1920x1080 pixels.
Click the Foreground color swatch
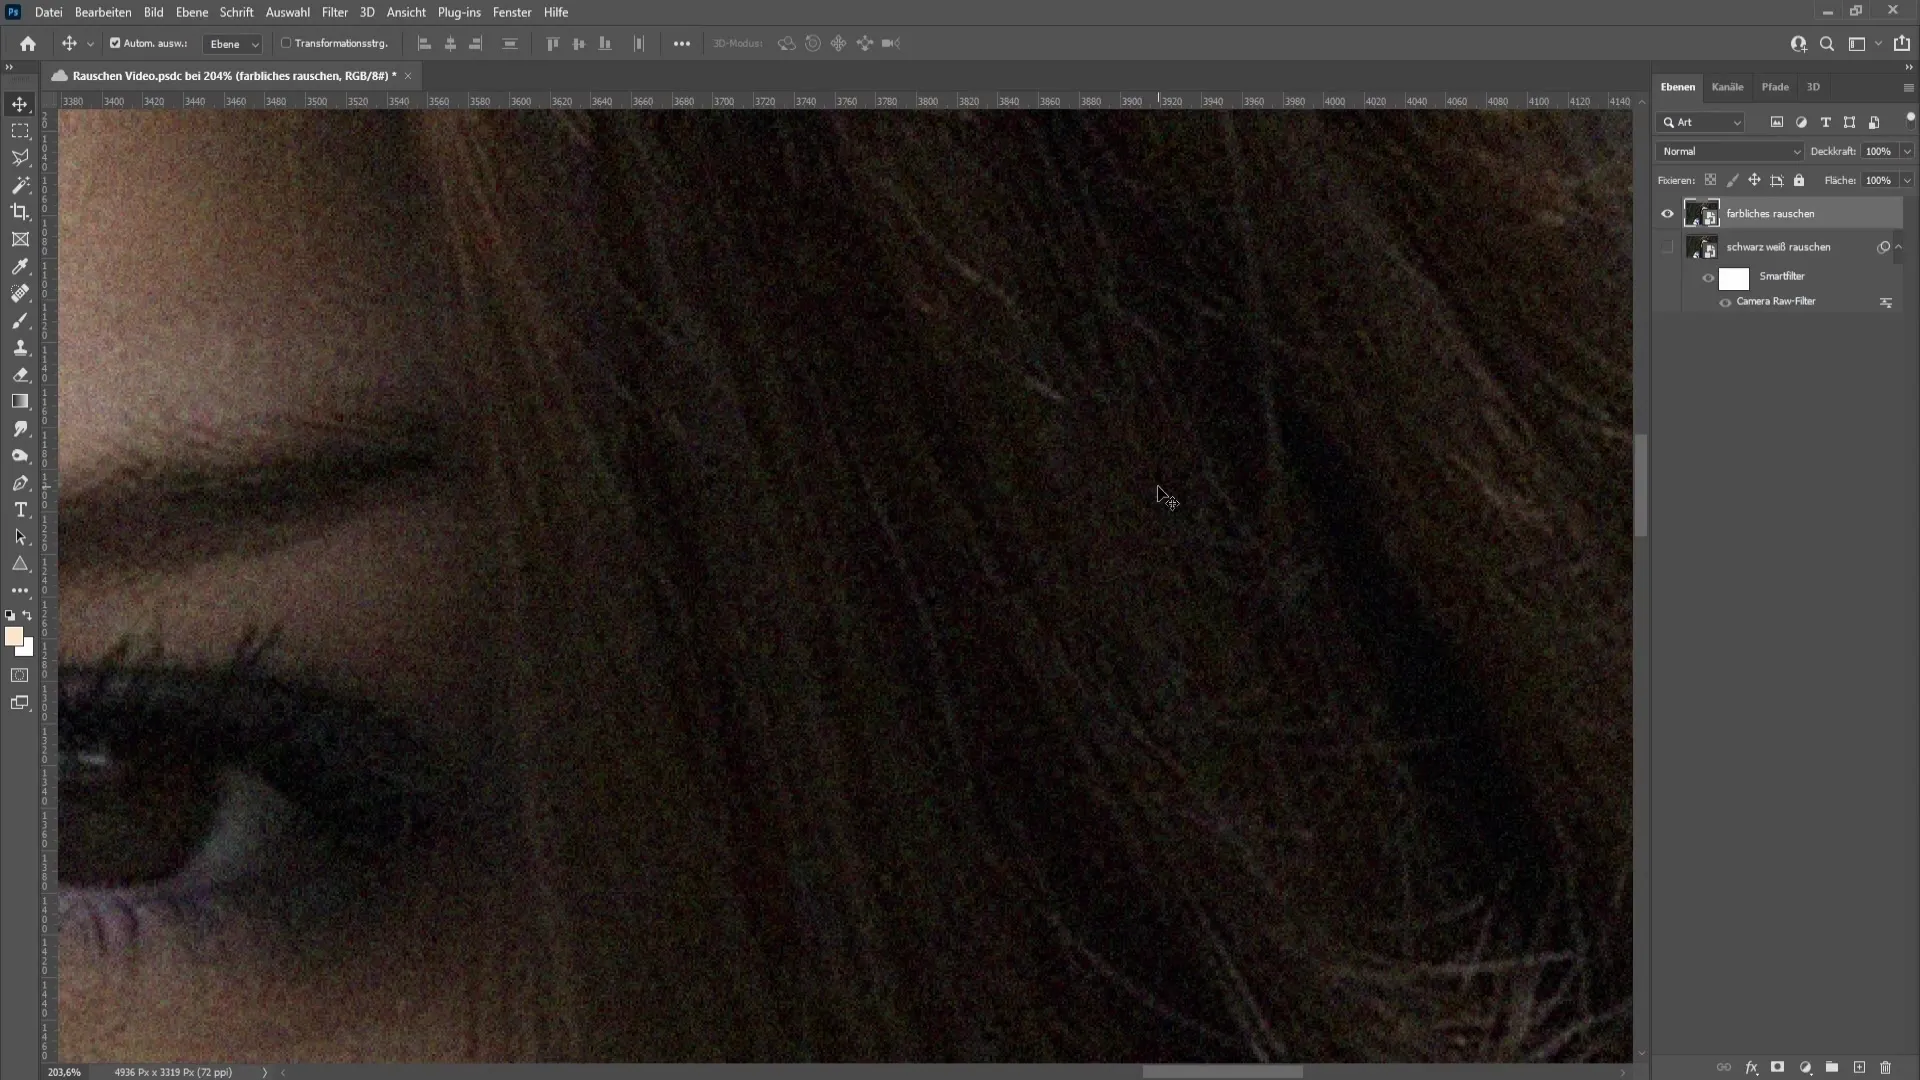click(15, 637)
